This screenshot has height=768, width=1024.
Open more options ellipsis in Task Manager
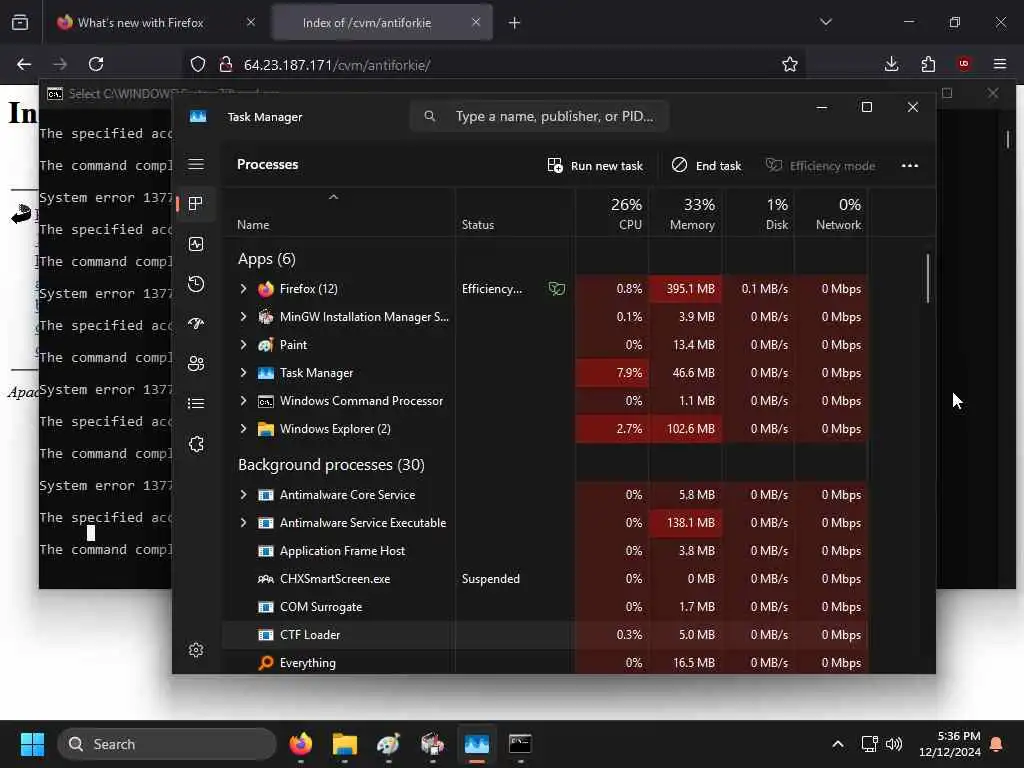pos(910,166)
